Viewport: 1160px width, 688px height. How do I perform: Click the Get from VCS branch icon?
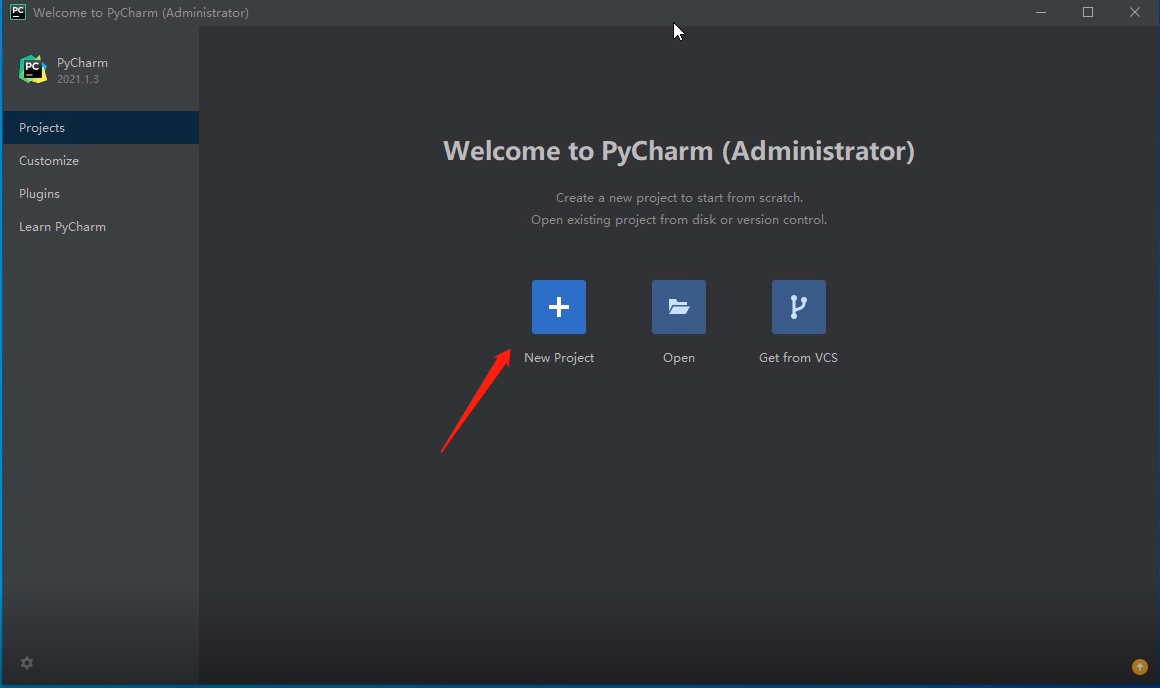click(x=798, y=307)
